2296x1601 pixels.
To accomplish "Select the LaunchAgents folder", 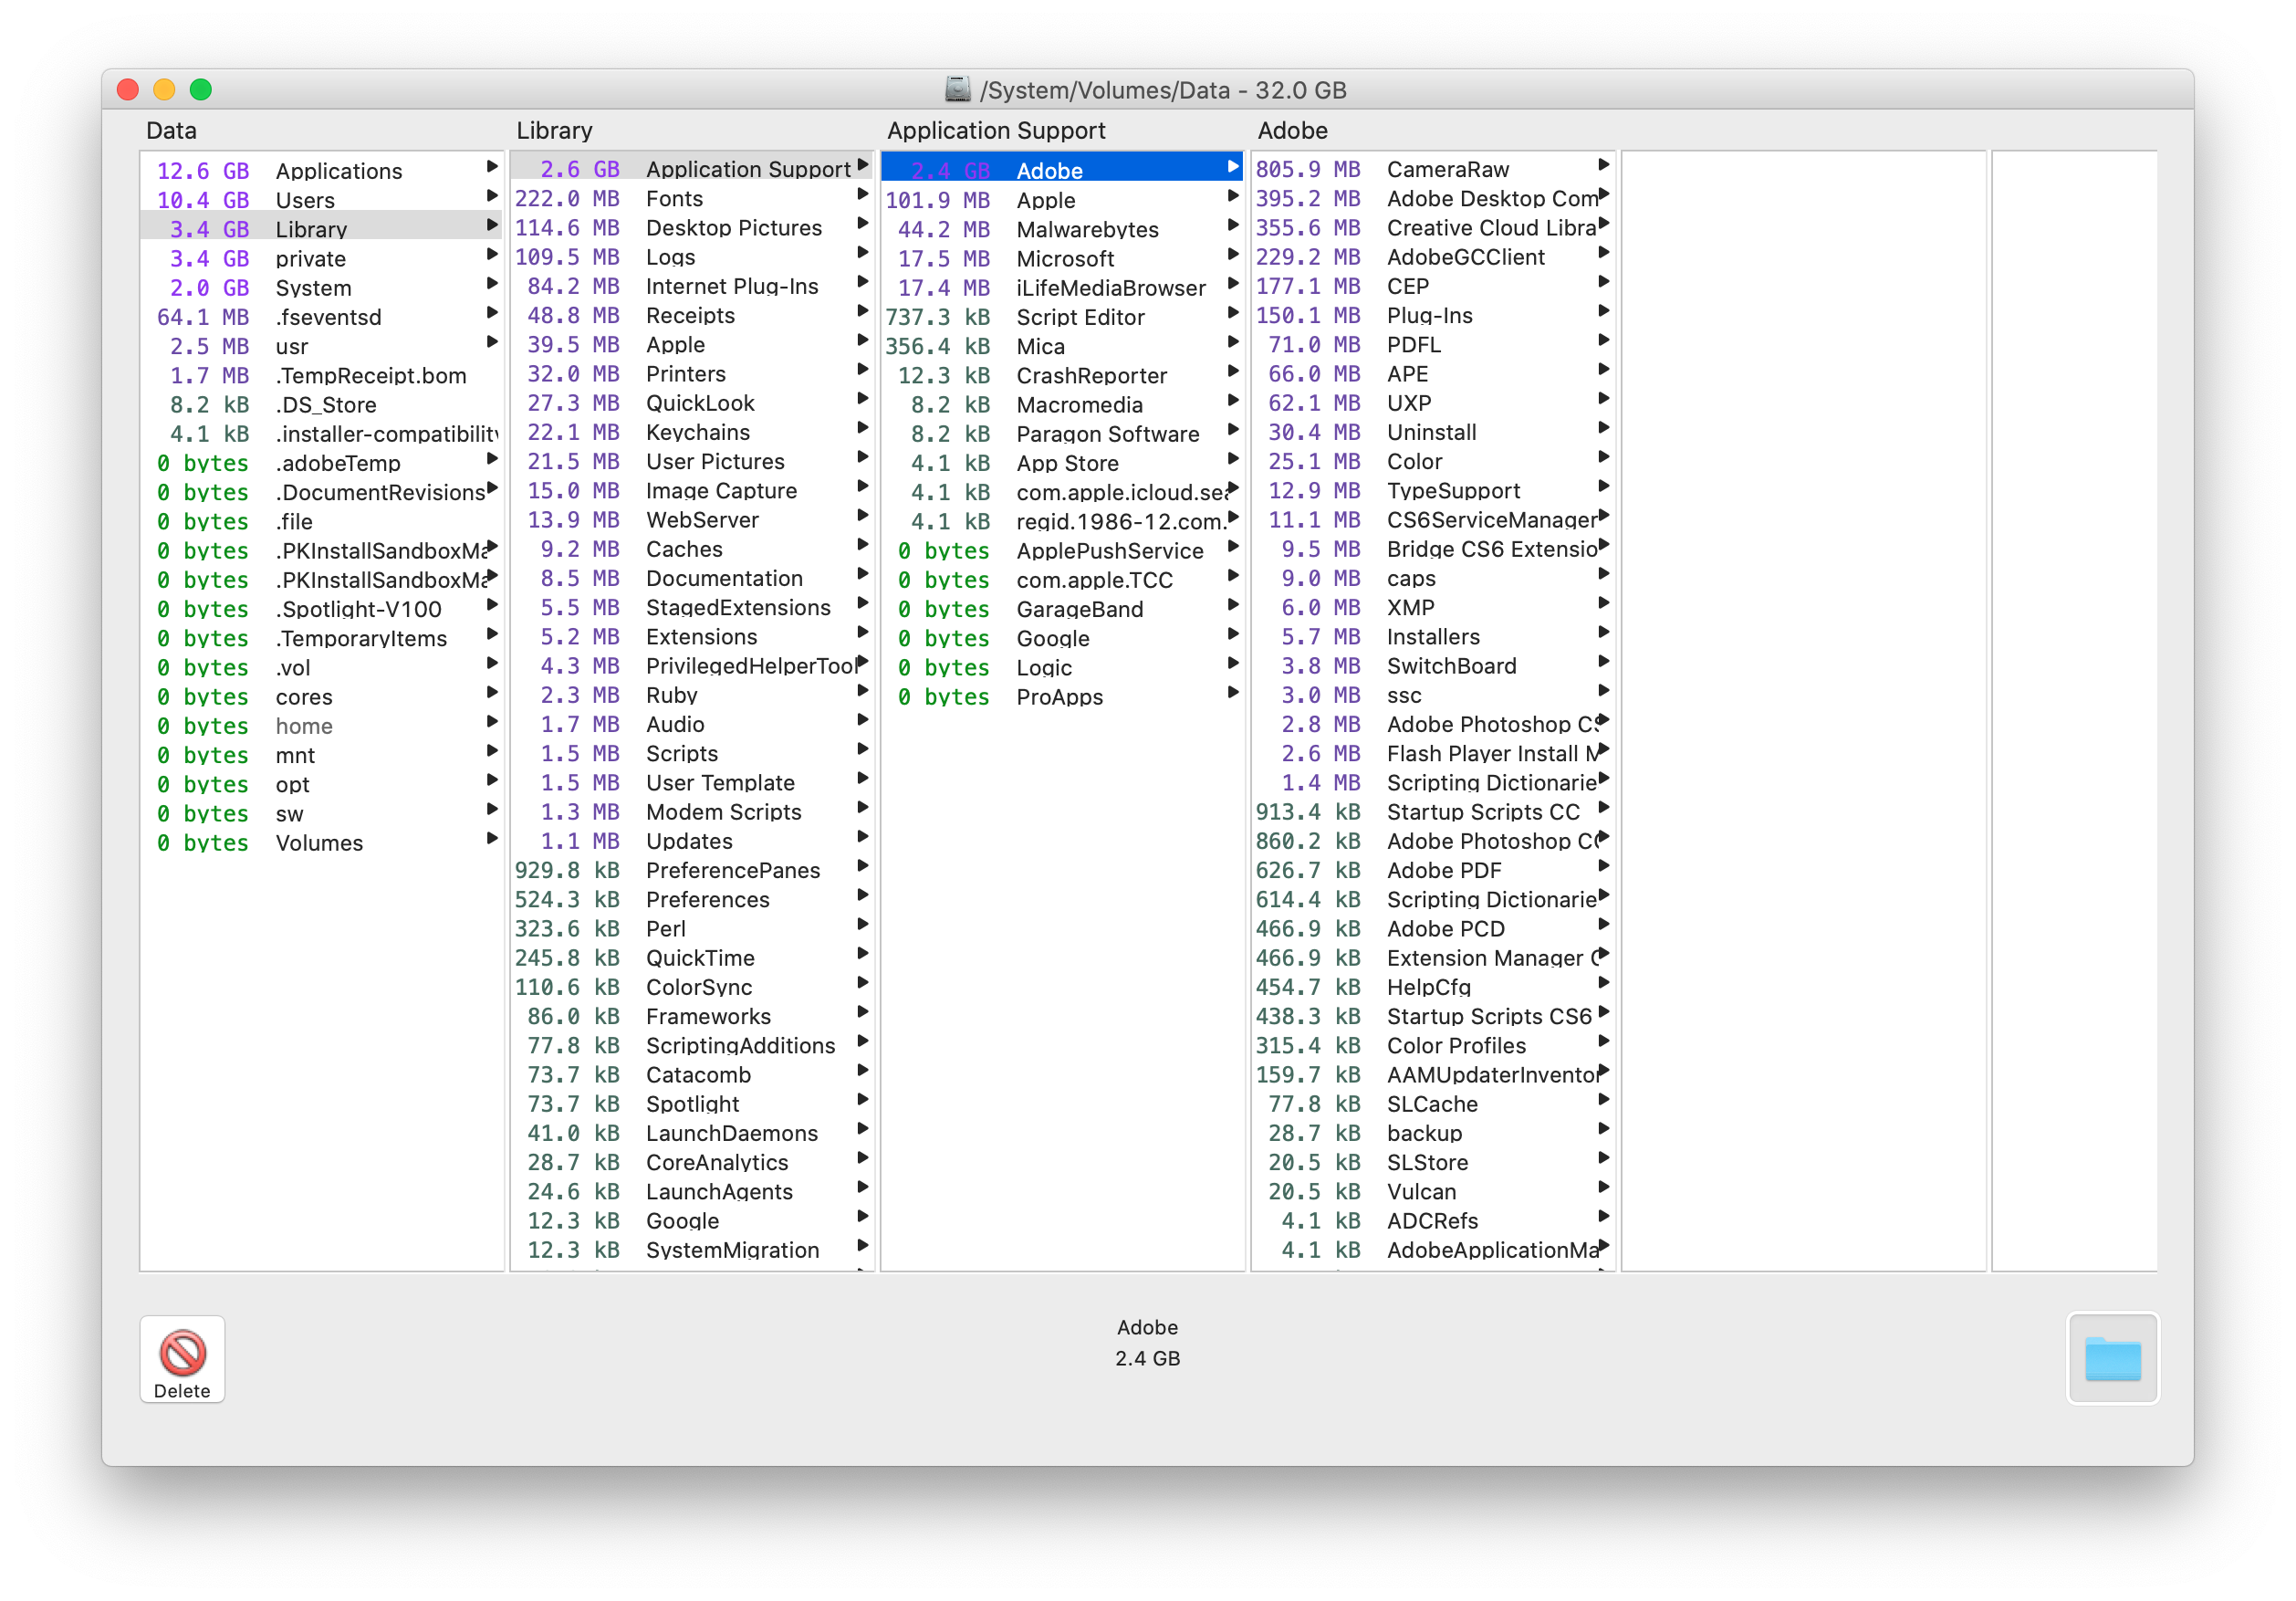I will point(692,1191).
